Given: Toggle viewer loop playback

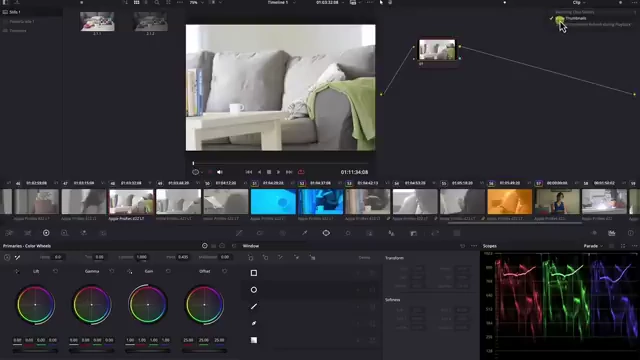Looking at the screenshot, I should (301, 172).
